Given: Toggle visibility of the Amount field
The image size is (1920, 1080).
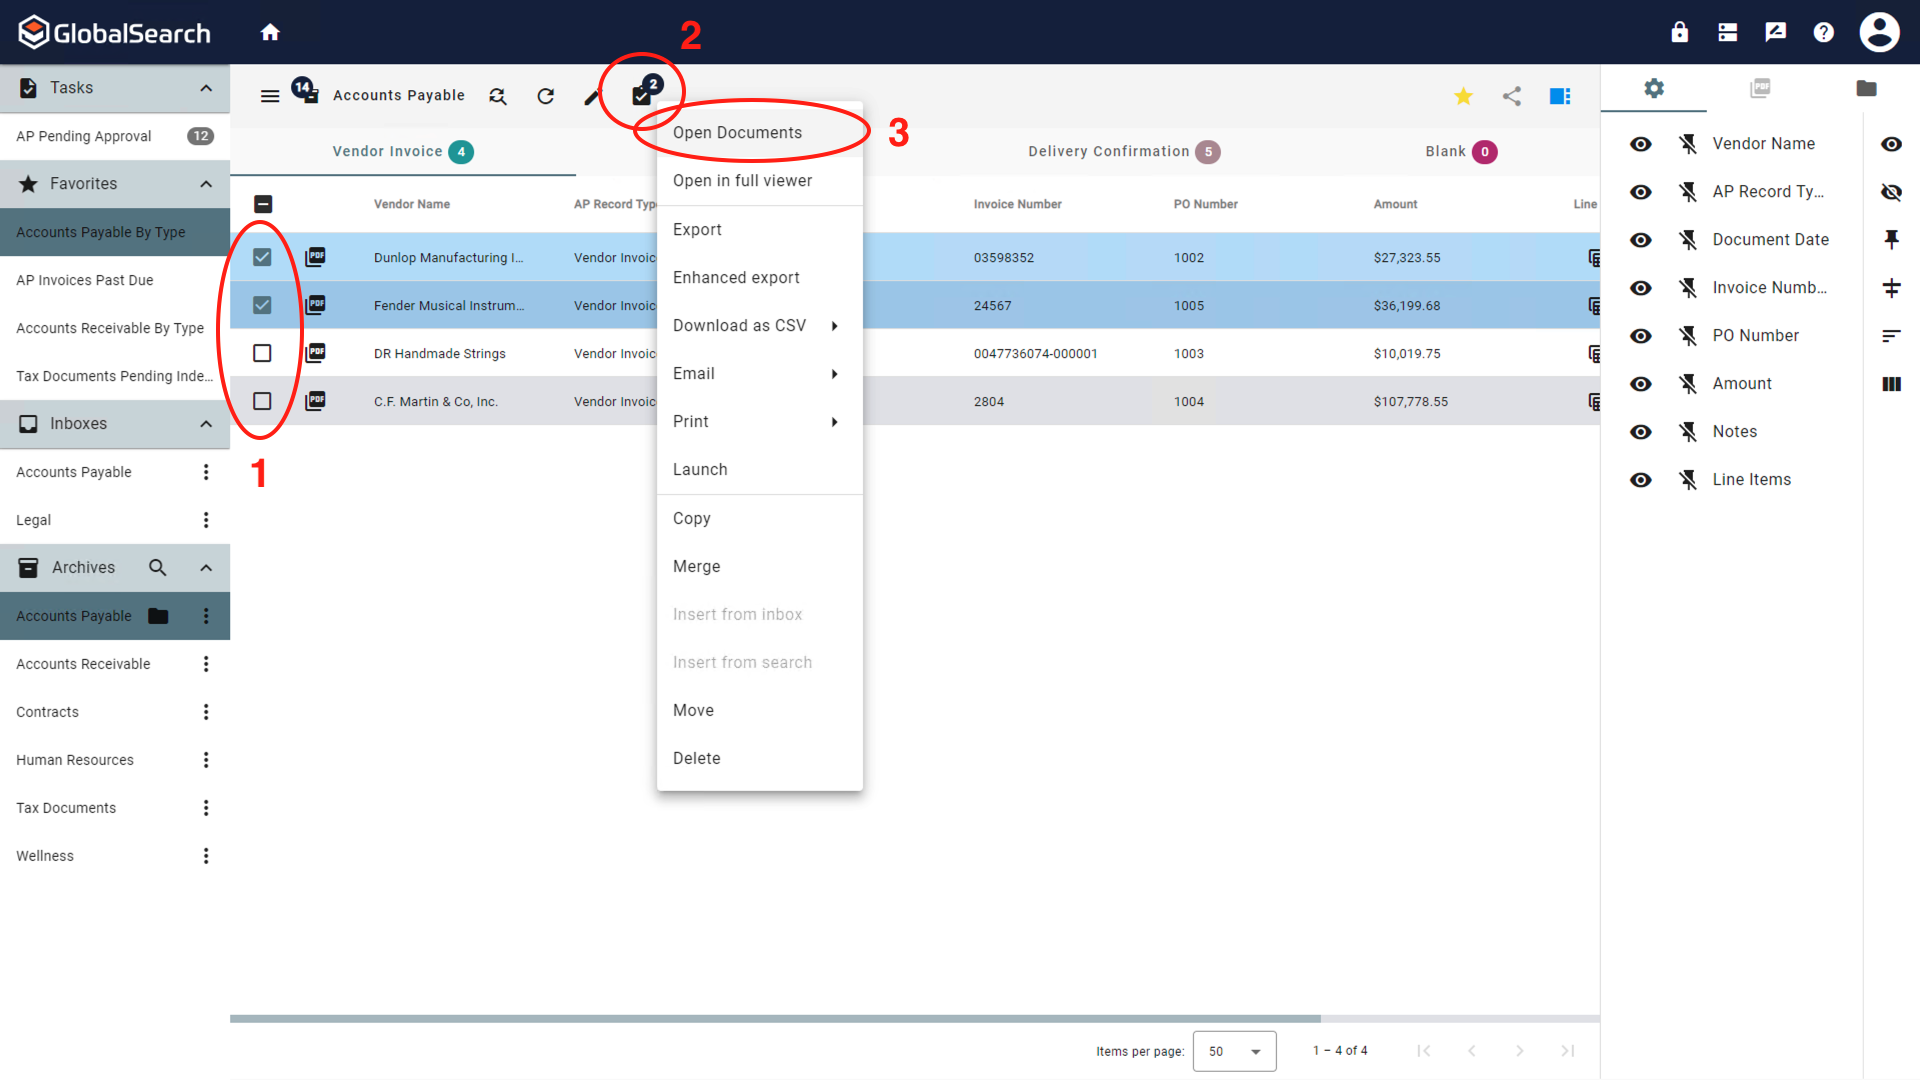Looking at the screenshot, I should tap(1641, 383).
